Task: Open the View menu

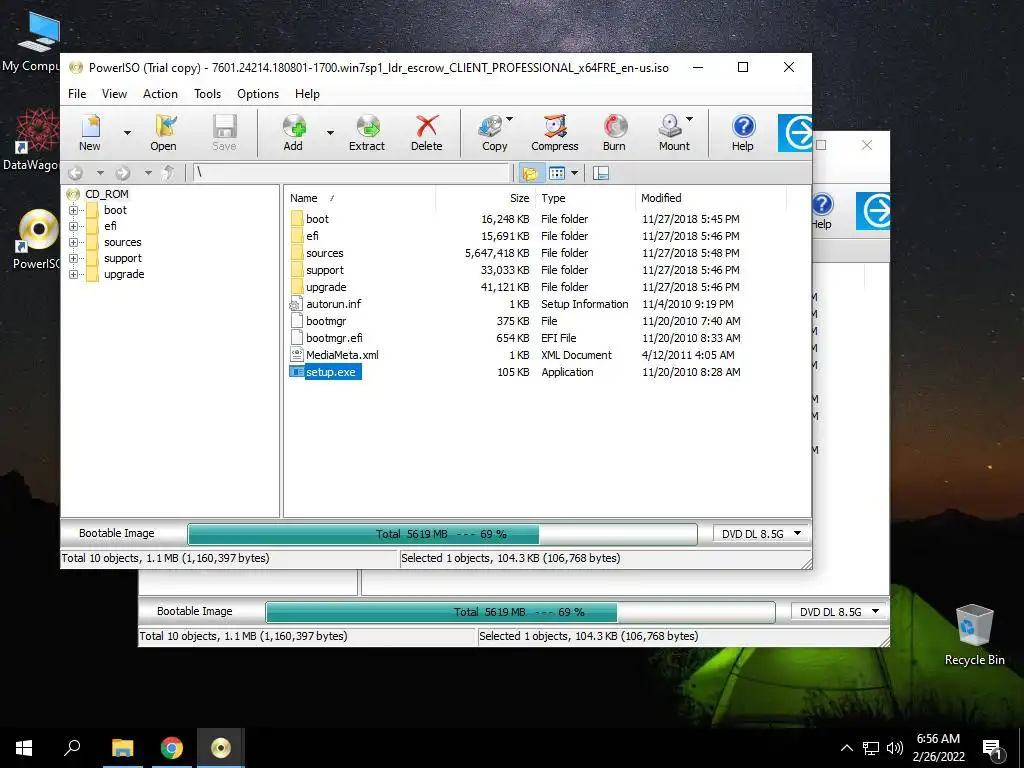Action: point(114,94)
